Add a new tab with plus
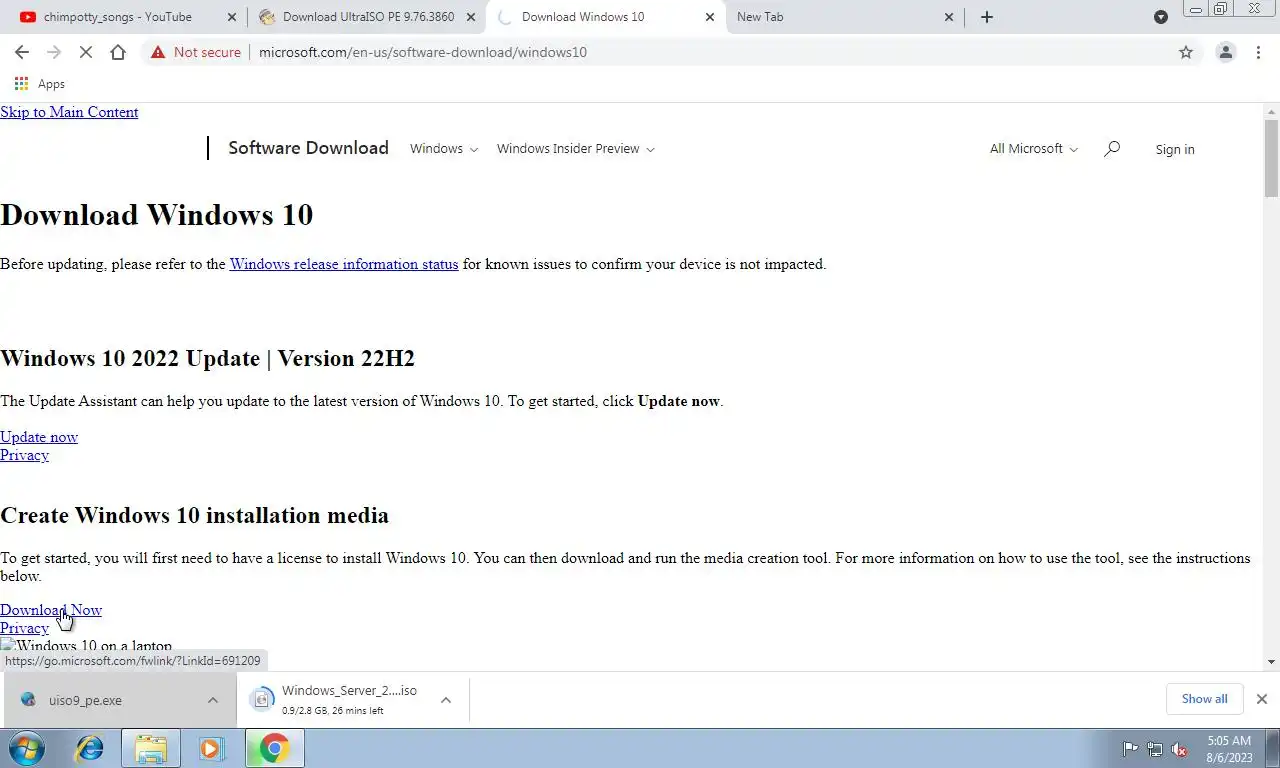Image resolution: width=1280 pixels, height=768 pixels. [987, 17]
